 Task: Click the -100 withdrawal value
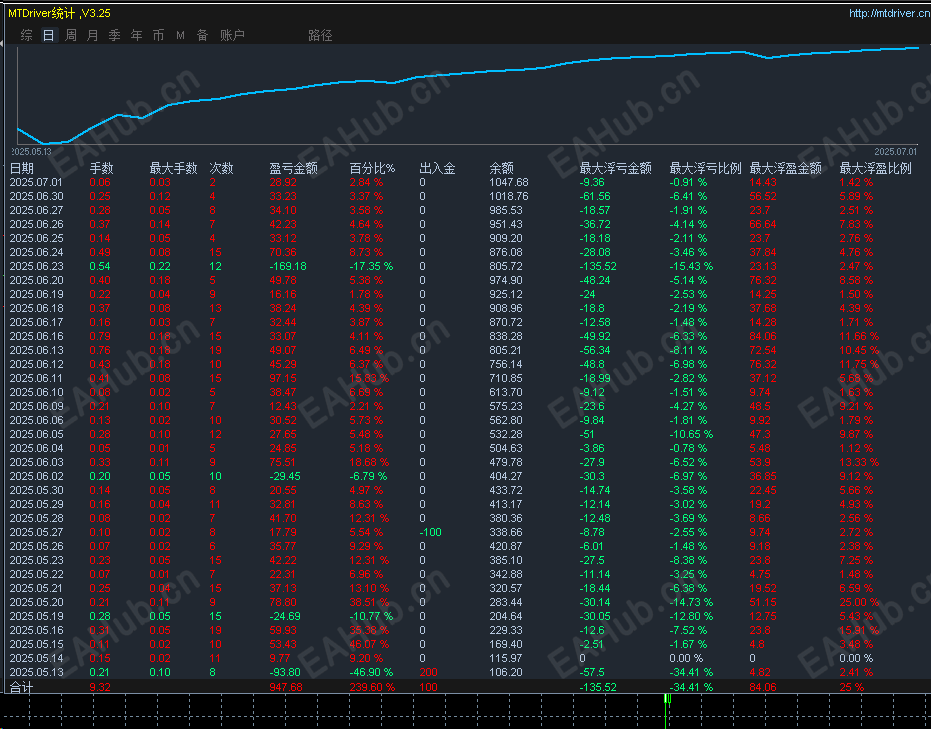pos(430,533)
